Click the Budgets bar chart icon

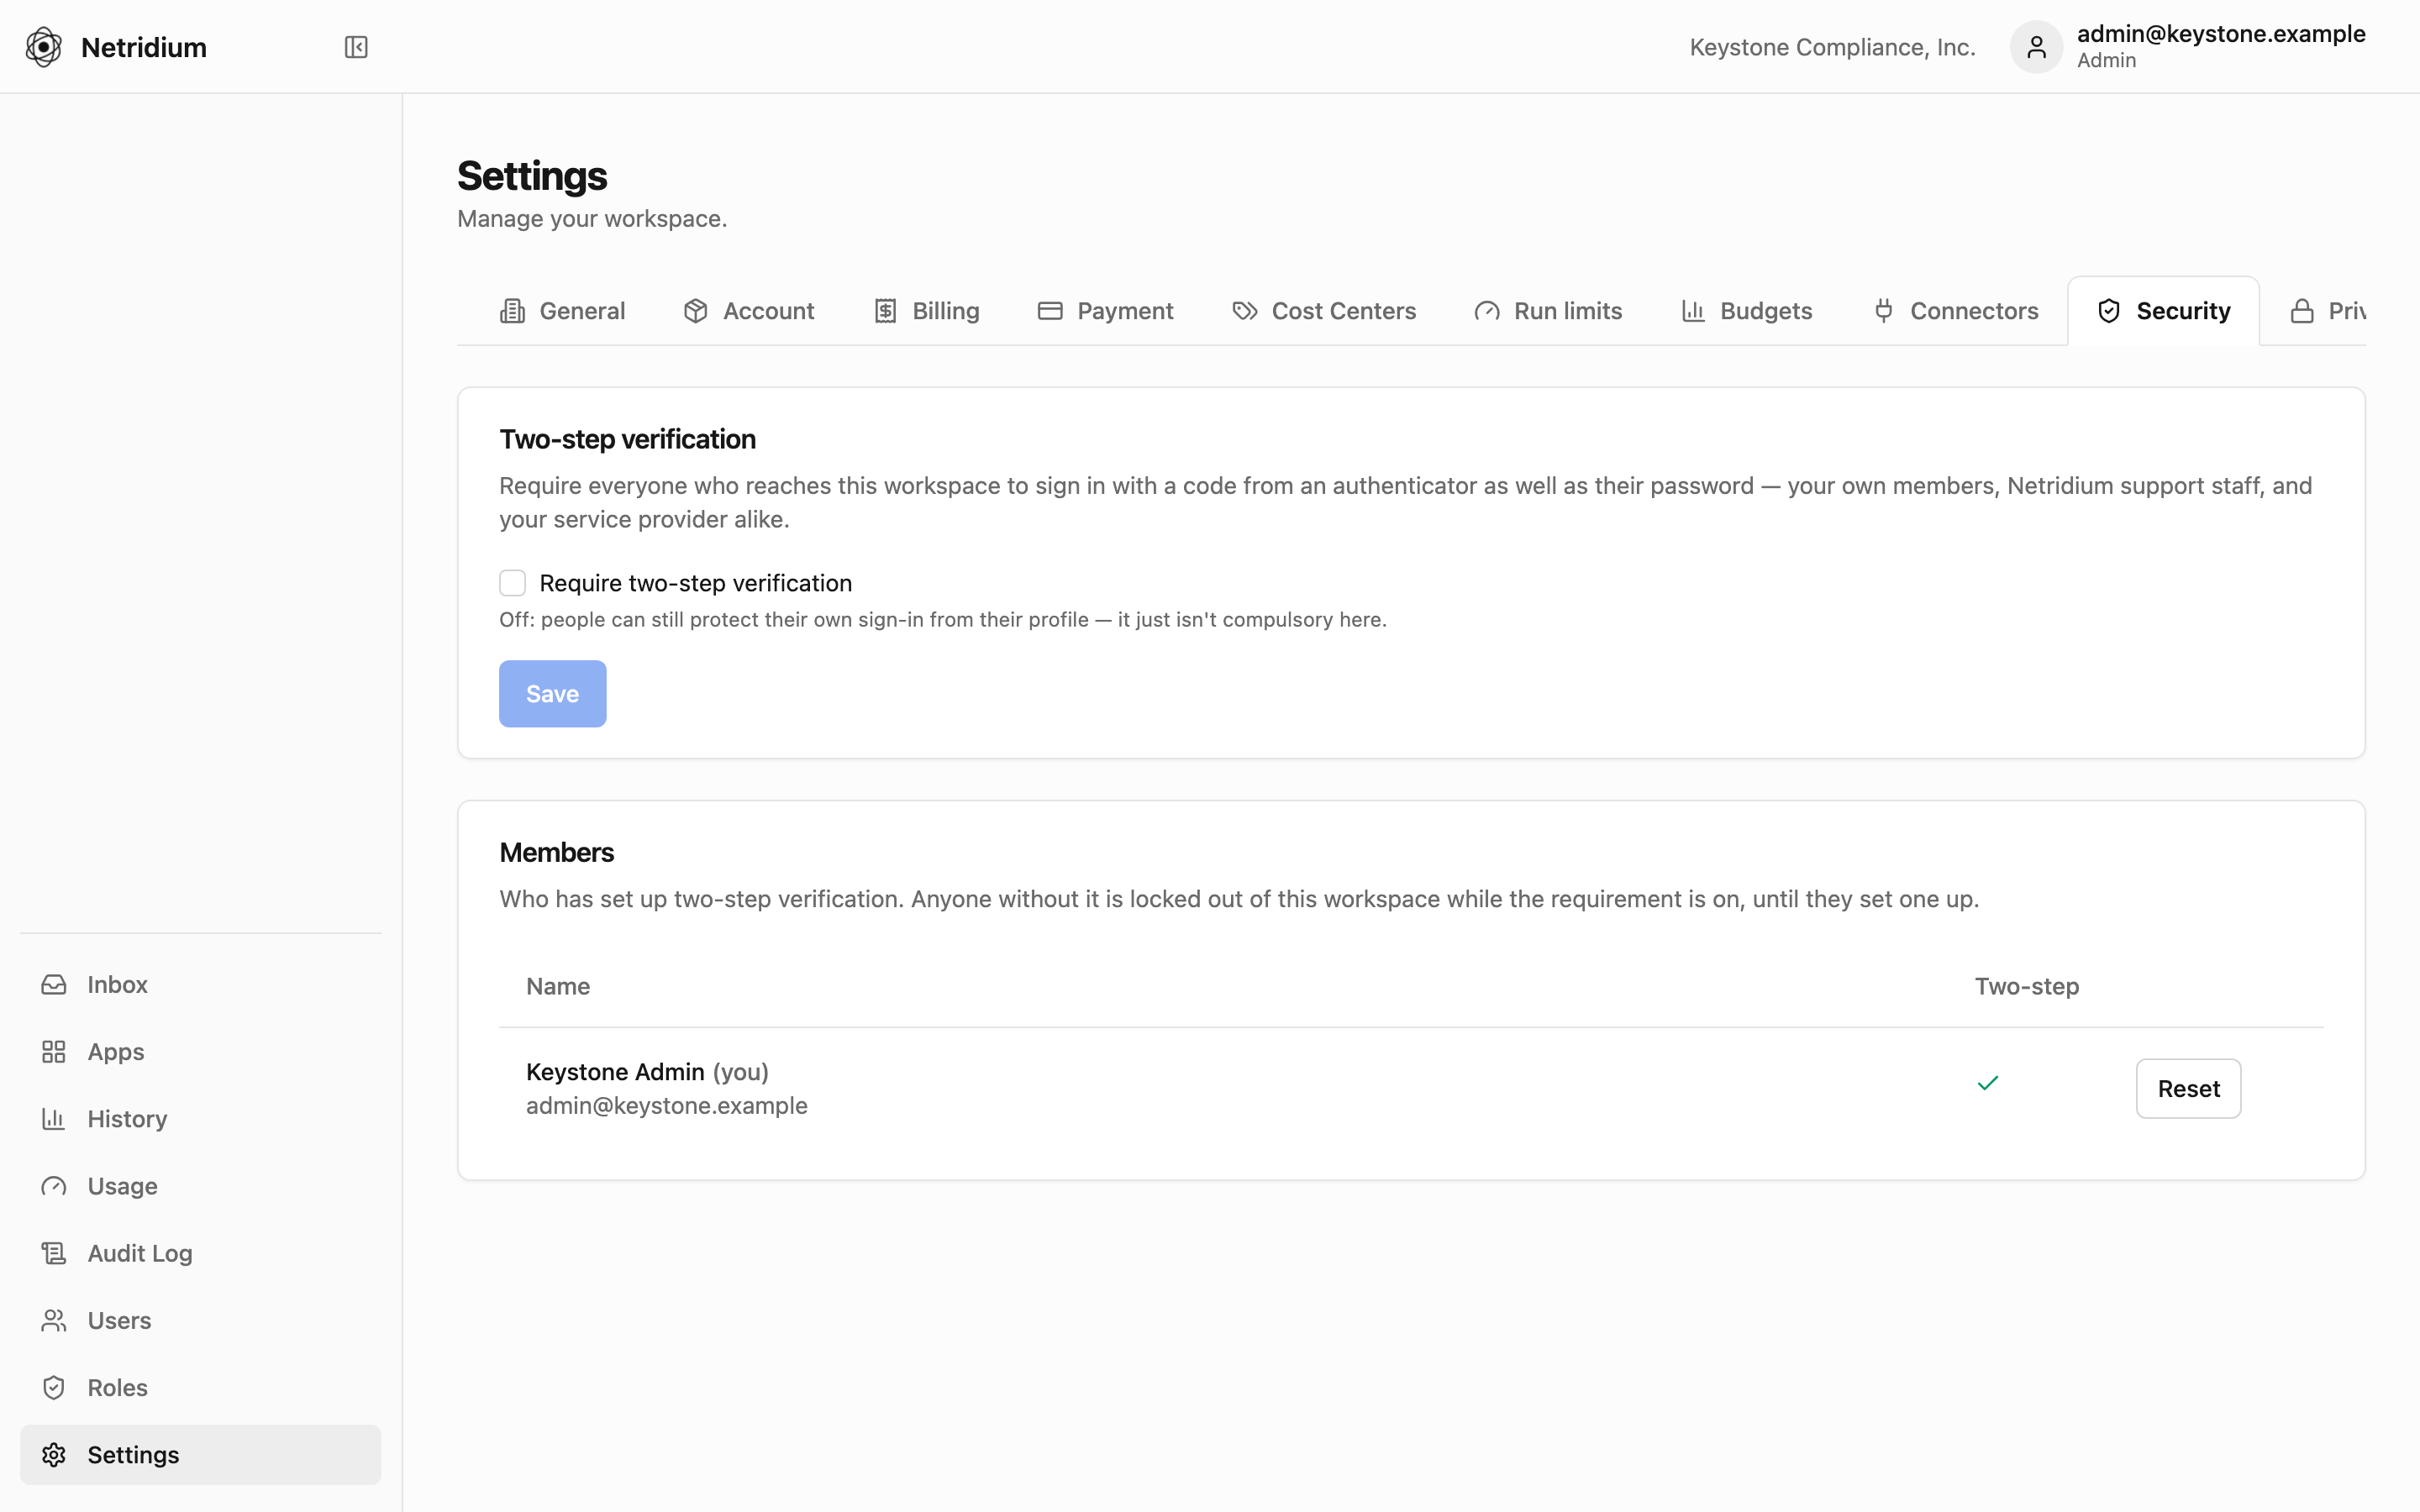[x=1693, y=311]
